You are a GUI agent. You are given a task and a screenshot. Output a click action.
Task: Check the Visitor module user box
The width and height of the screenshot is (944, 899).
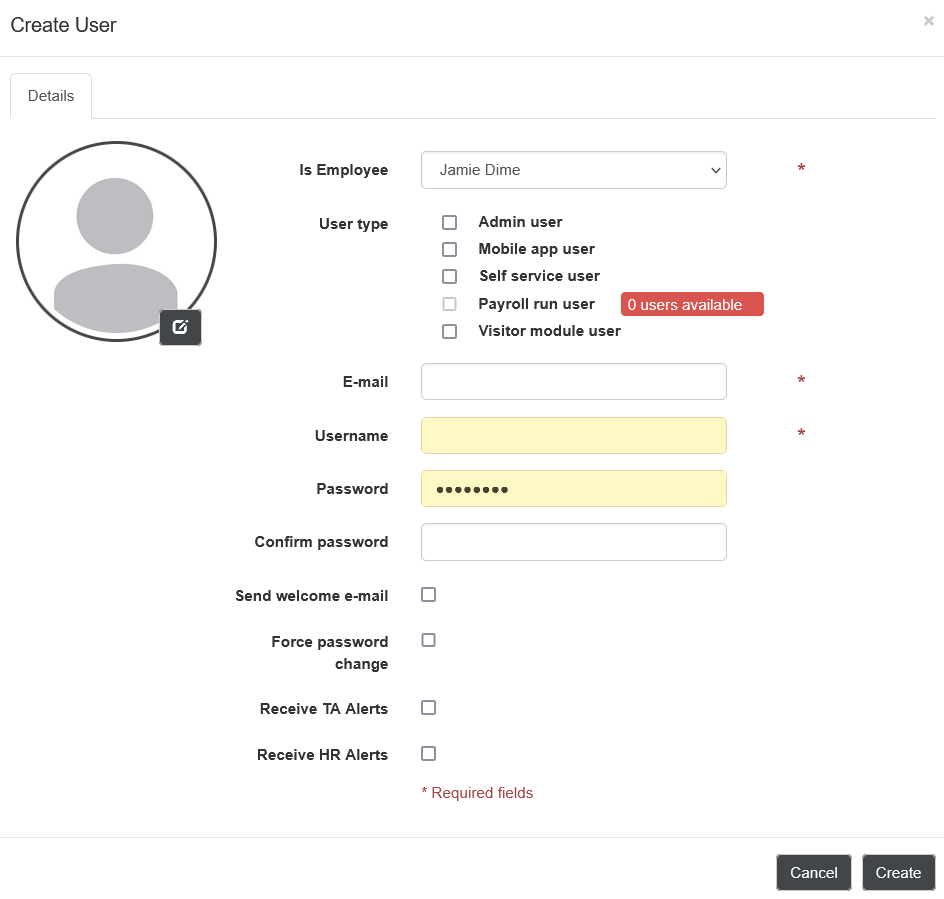[x=449, y=331]
